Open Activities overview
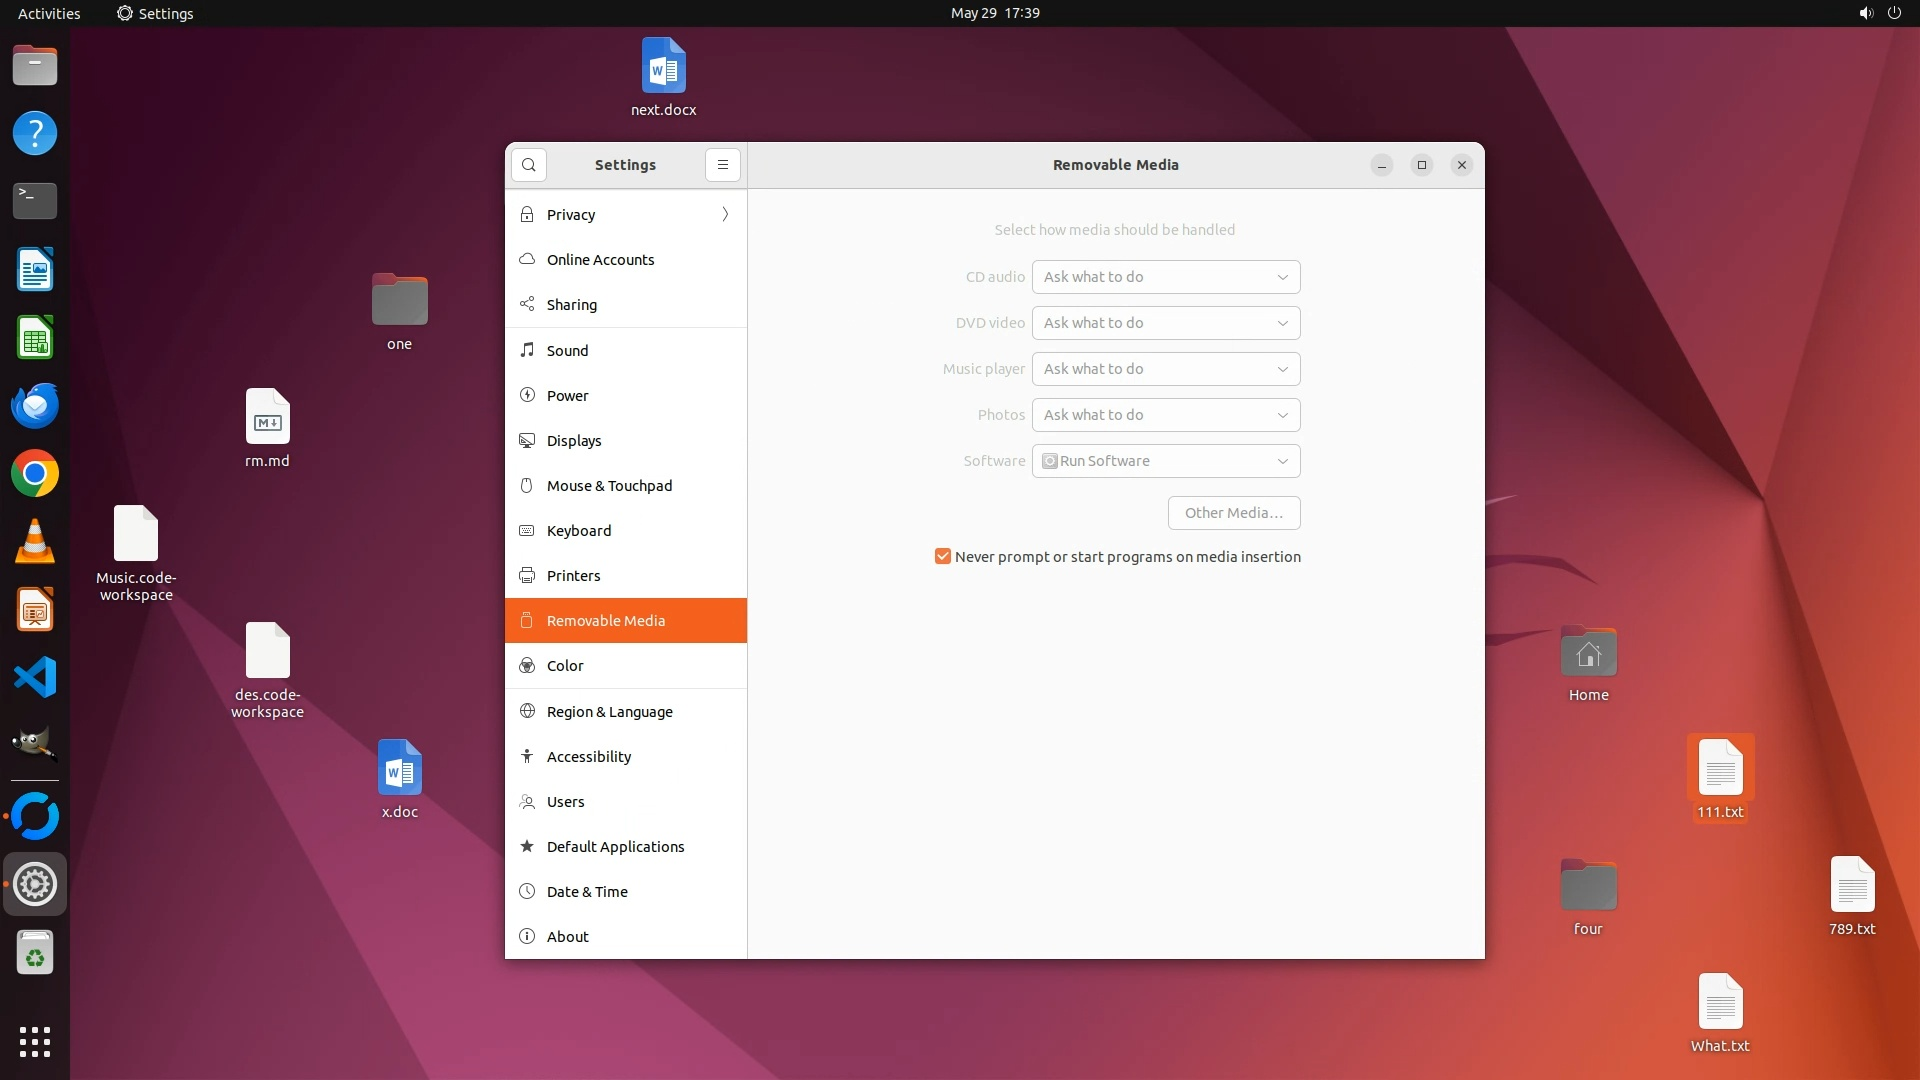 (x=49, y=13)
